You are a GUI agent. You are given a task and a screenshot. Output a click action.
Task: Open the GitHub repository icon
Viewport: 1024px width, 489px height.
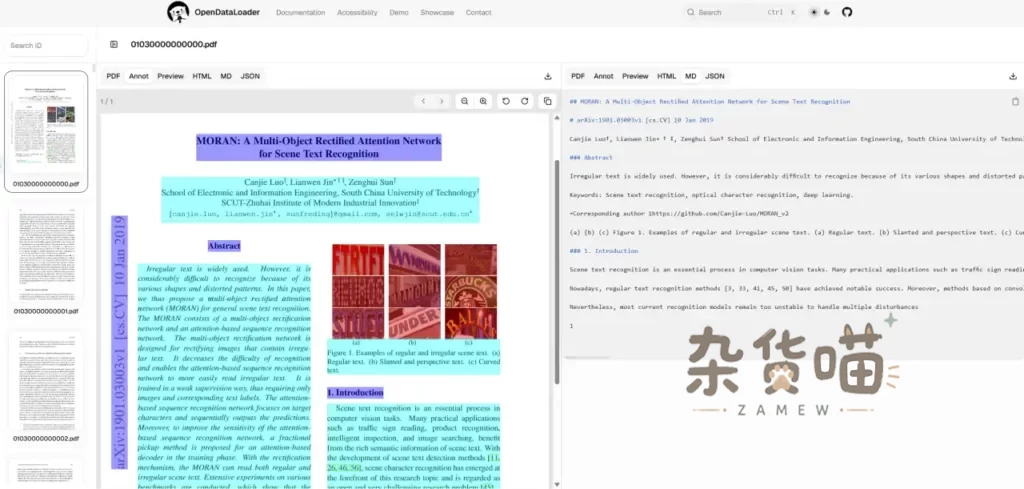(847, 12)
